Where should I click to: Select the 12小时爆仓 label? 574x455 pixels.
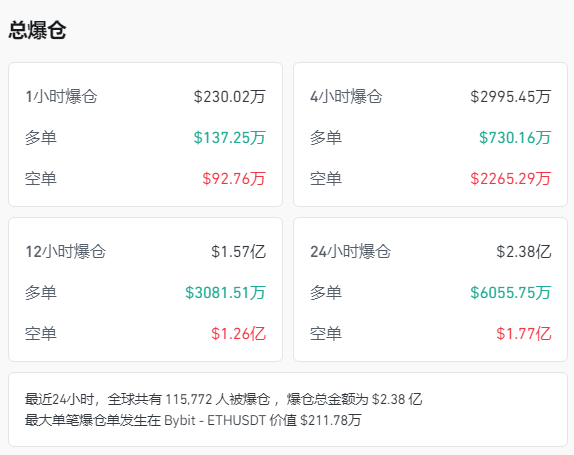66,252
